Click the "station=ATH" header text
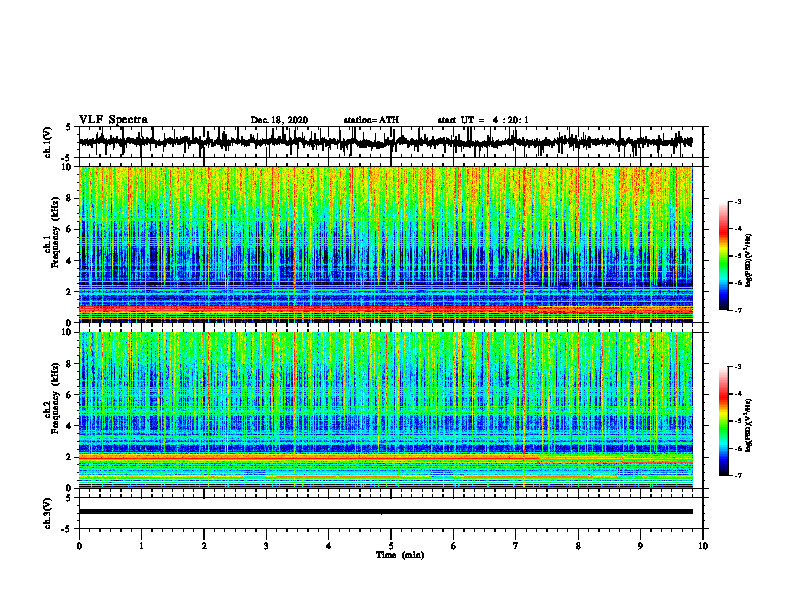792x612 pixels. pyautogui.click(x=371, y=120)
